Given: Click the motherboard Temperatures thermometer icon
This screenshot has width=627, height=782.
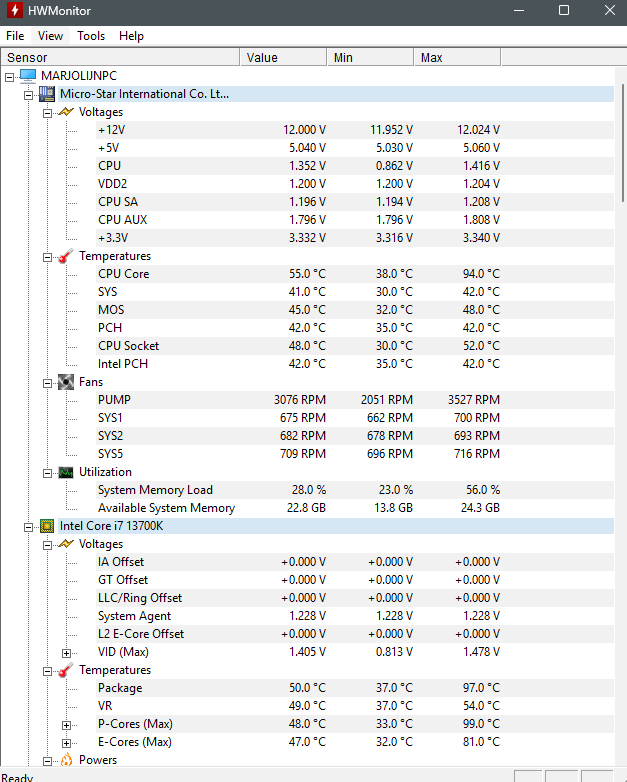Looking at the screenshot, I should (66, 256).
